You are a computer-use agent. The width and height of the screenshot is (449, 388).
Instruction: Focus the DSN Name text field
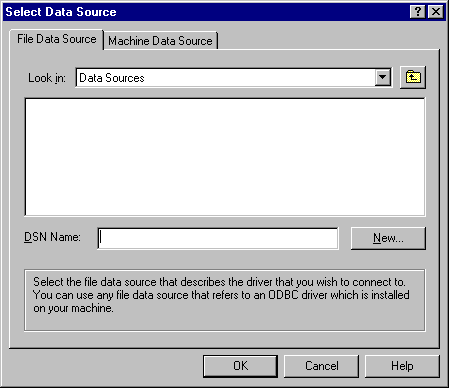click(x=218, y=238)
